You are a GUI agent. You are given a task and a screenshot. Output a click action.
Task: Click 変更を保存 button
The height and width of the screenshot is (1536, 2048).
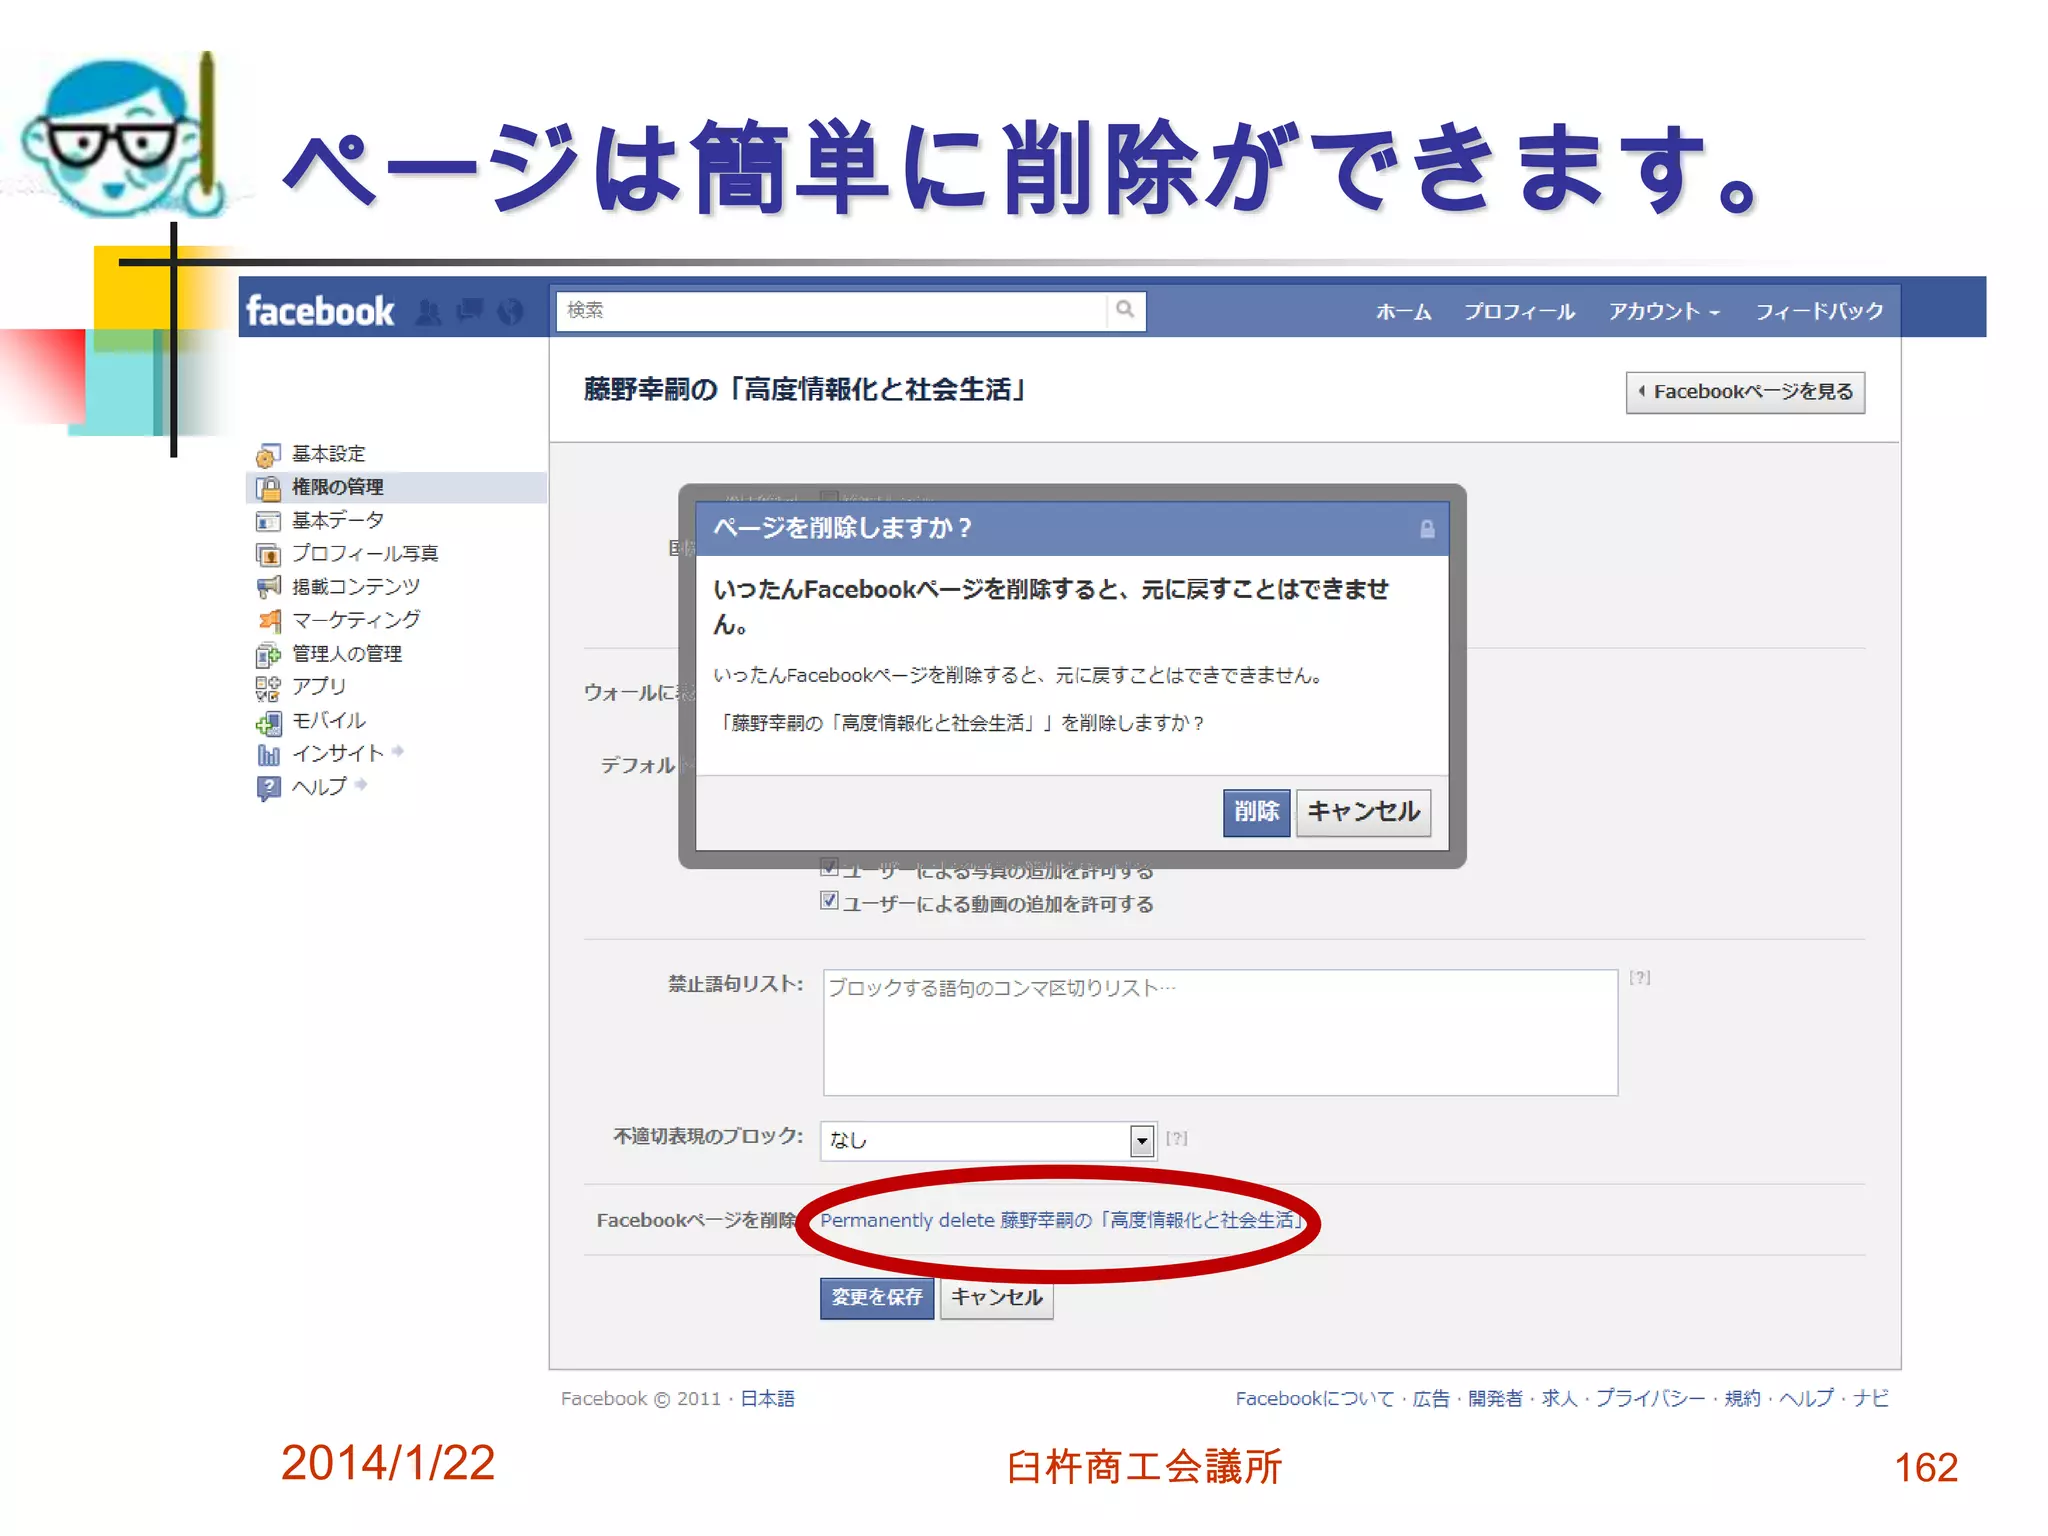click(x=877, y=1298)
